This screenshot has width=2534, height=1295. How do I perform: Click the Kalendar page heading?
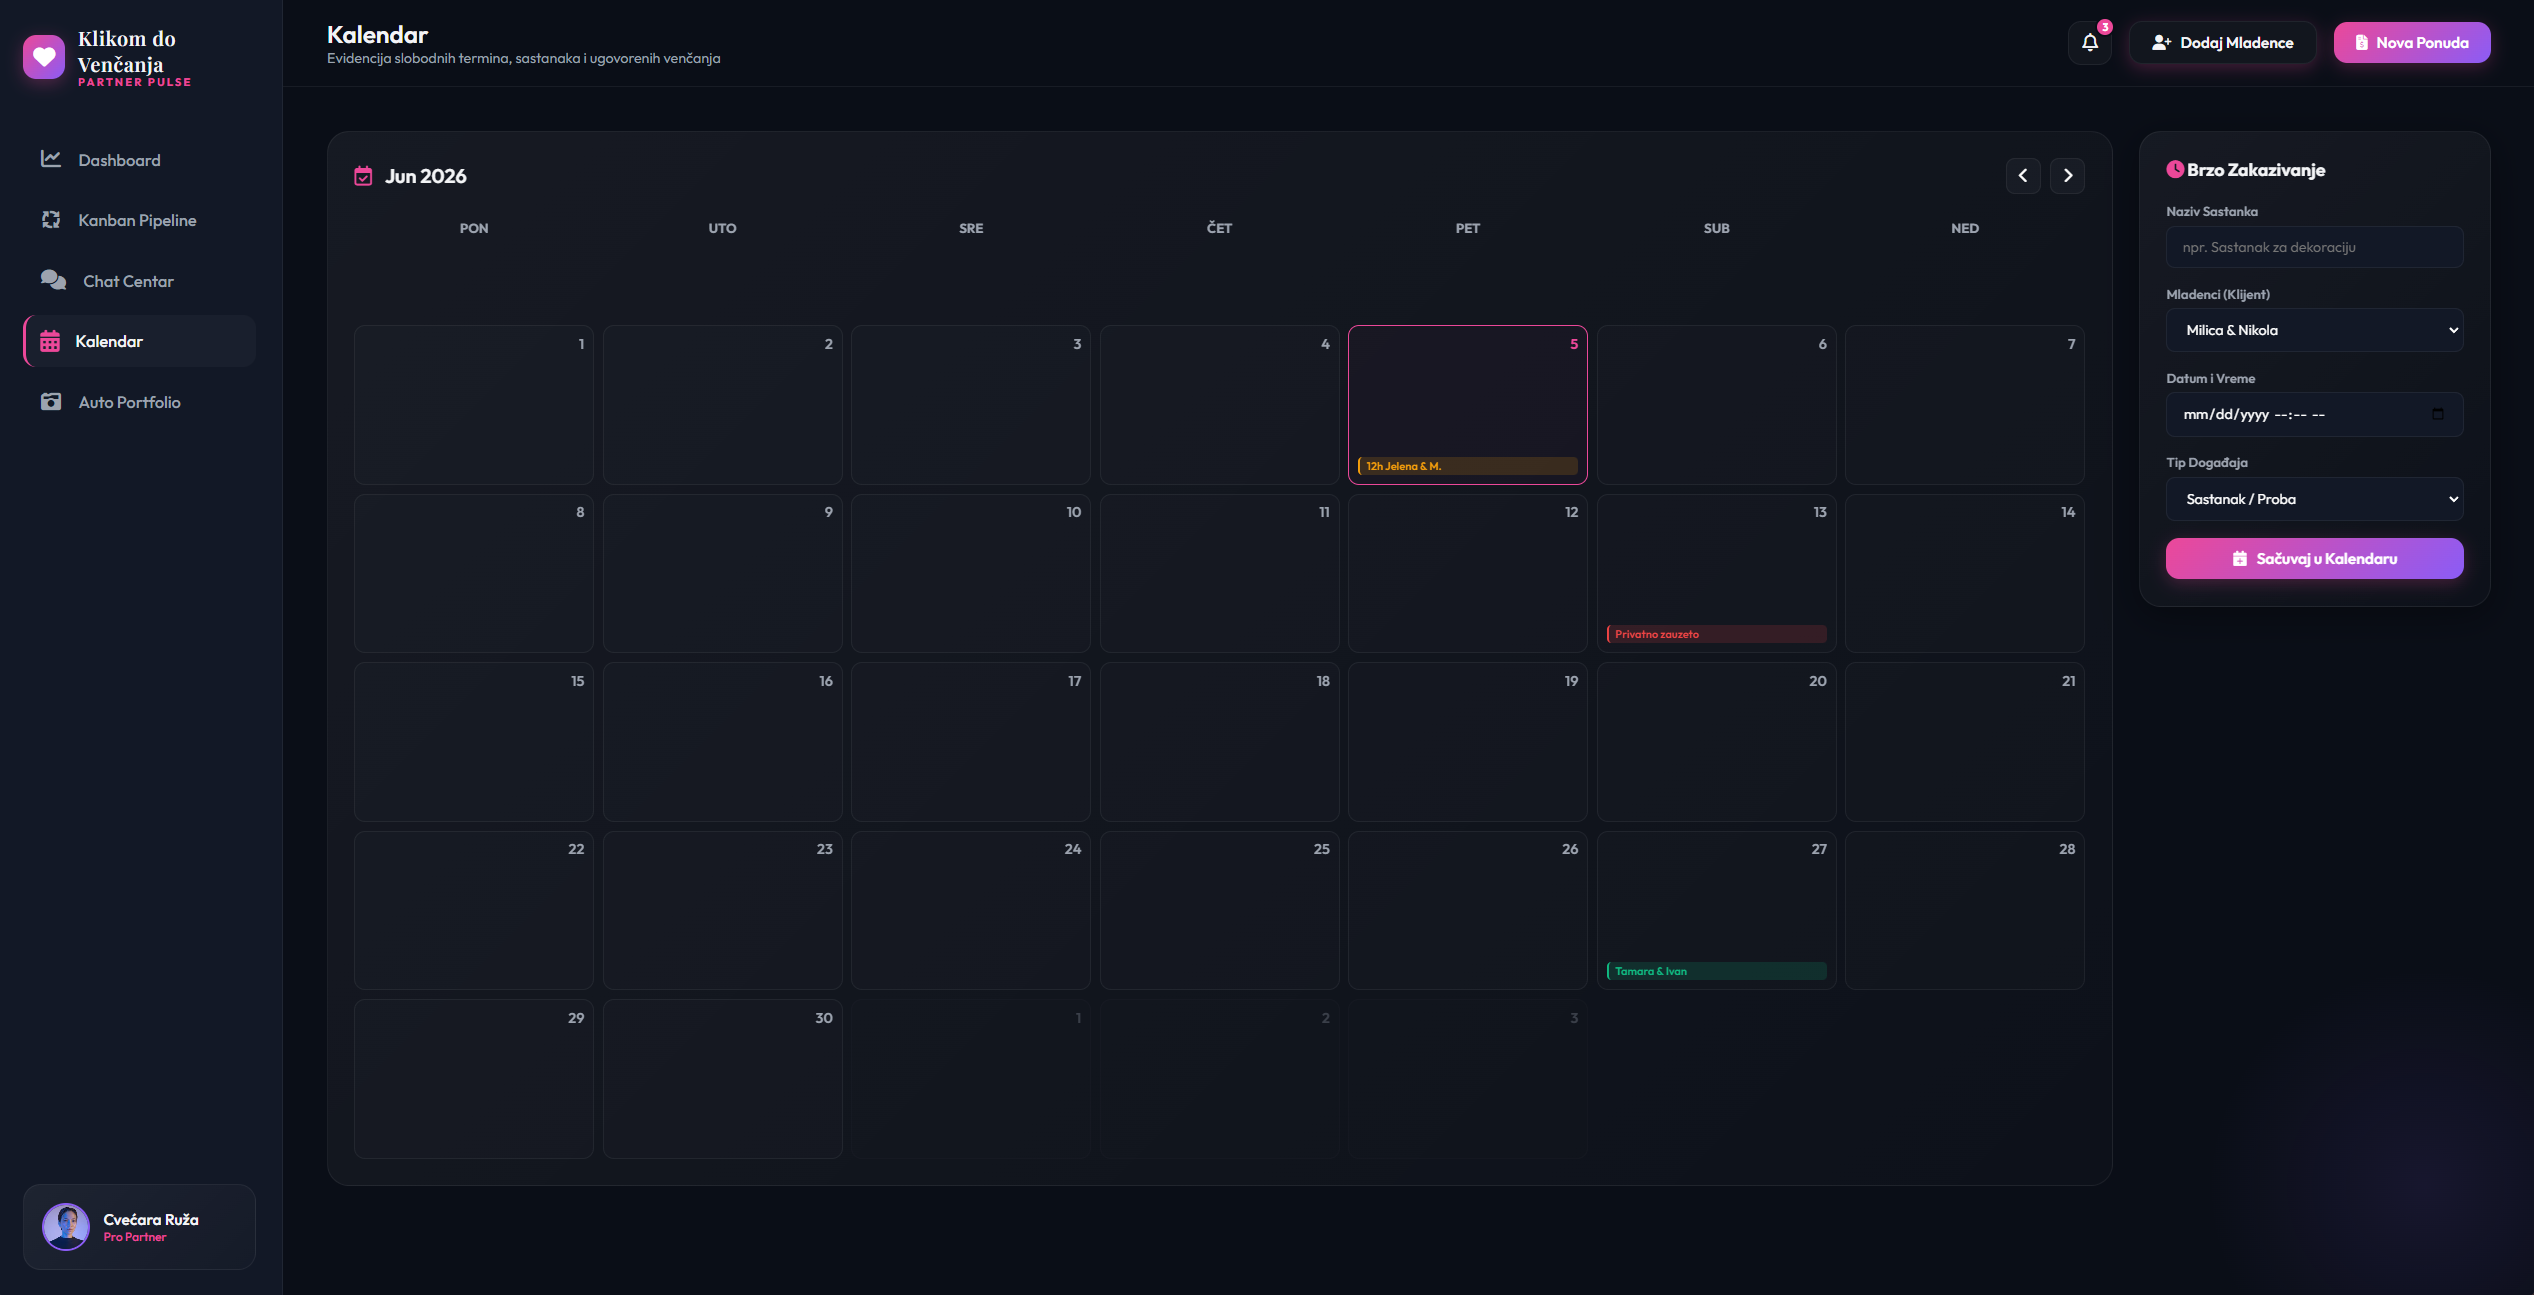pyautogui.click(x=378, y=35)
